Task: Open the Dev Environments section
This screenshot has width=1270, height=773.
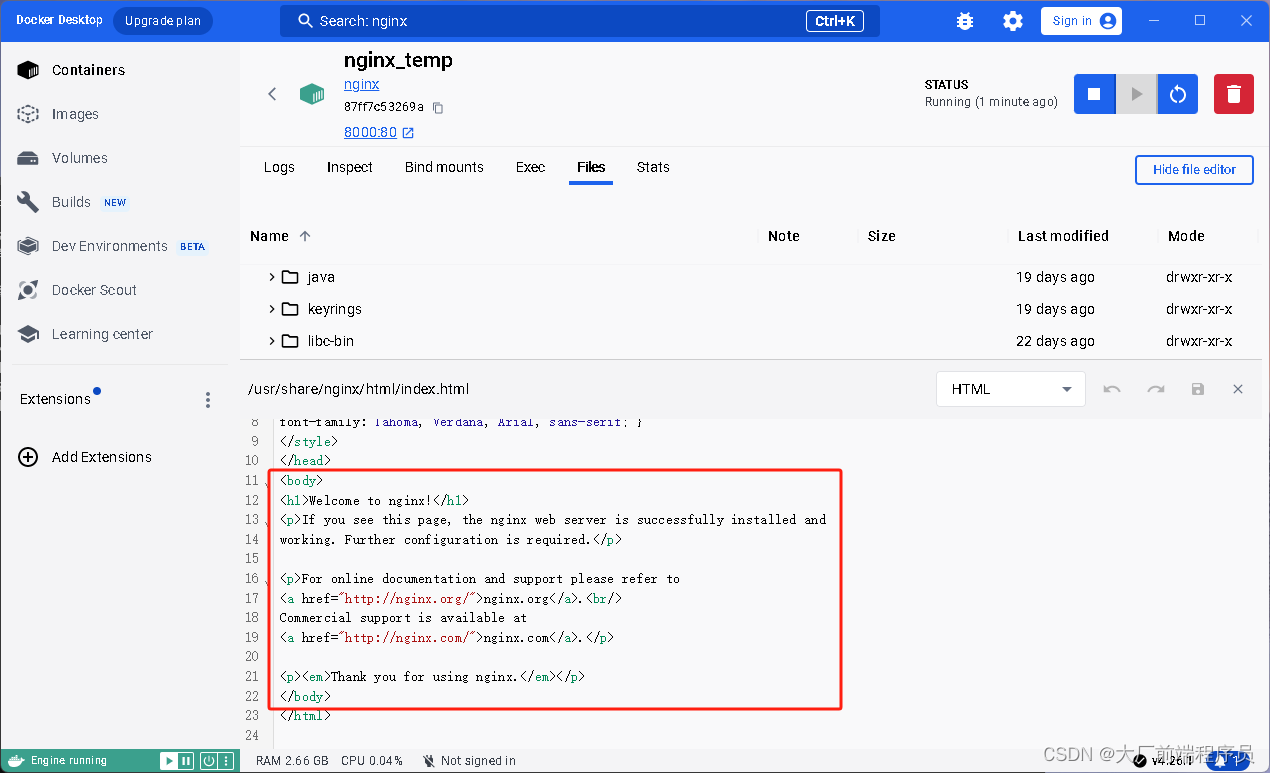Action: (x=110, y=246)
